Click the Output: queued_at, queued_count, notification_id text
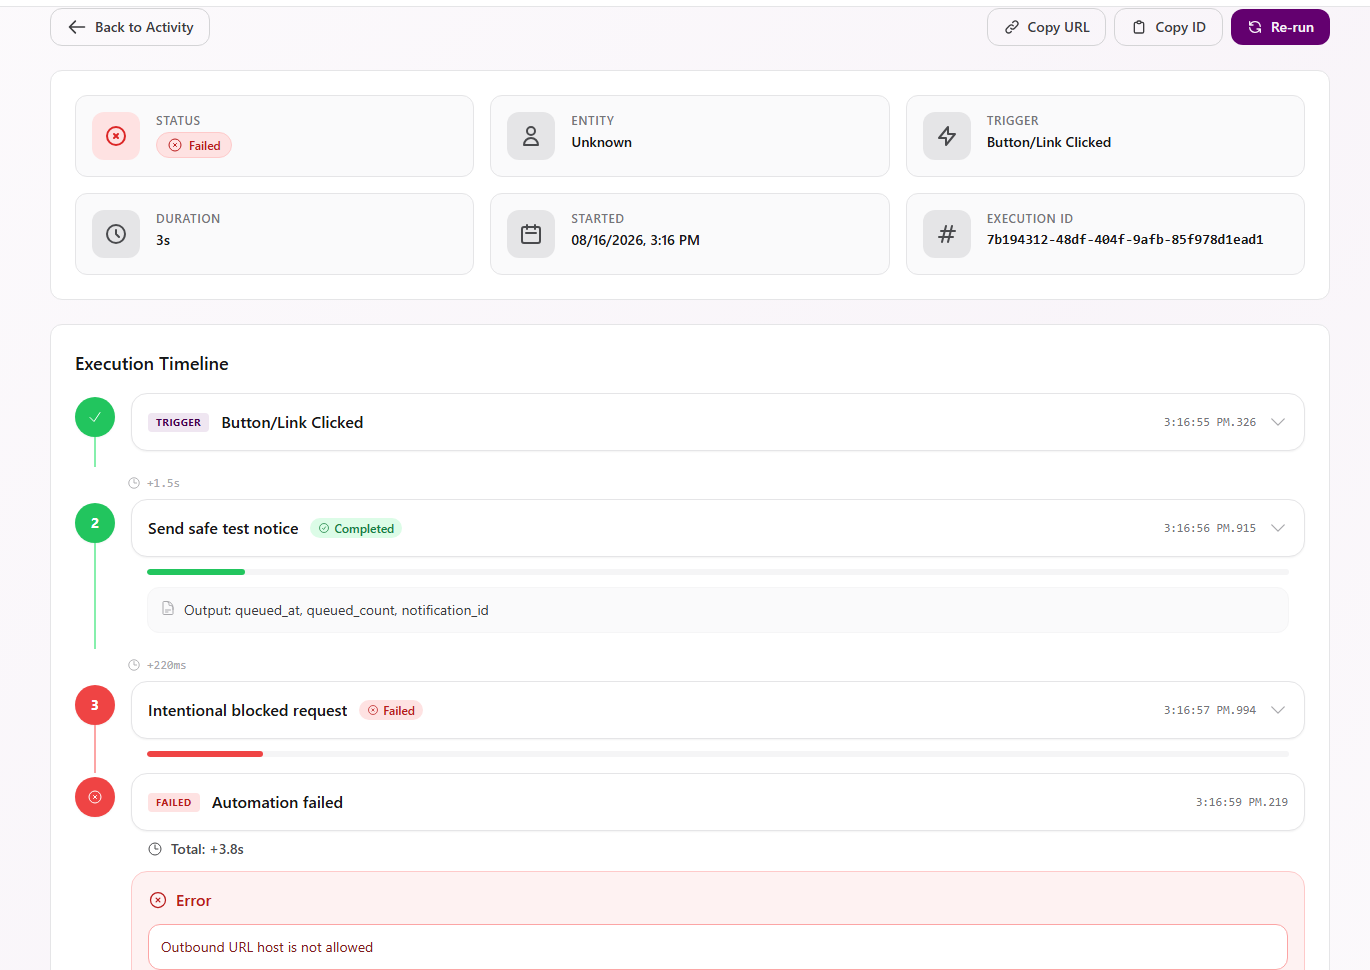Image resolution: width=1370 pixels, height=970 pixels. (x=336, y=610)
